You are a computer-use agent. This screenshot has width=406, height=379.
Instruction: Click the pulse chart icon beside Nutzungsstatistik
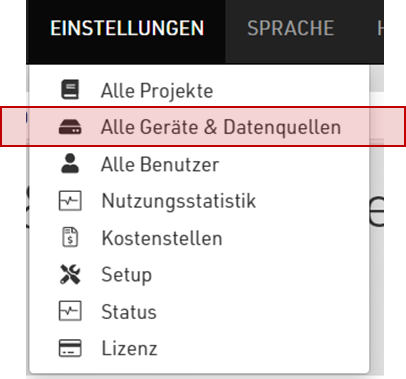(x=70, y=201)
